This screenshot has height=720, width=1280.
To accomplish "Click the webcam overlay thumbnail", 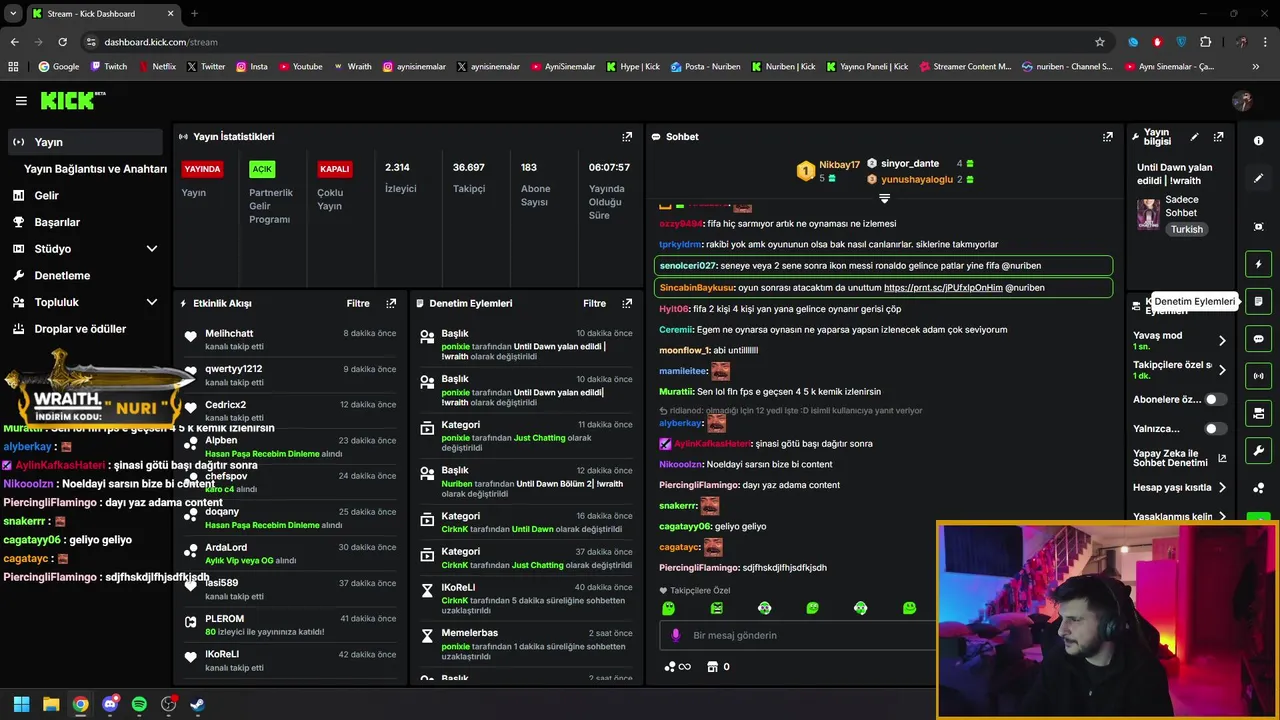I will coord(1107,620).
